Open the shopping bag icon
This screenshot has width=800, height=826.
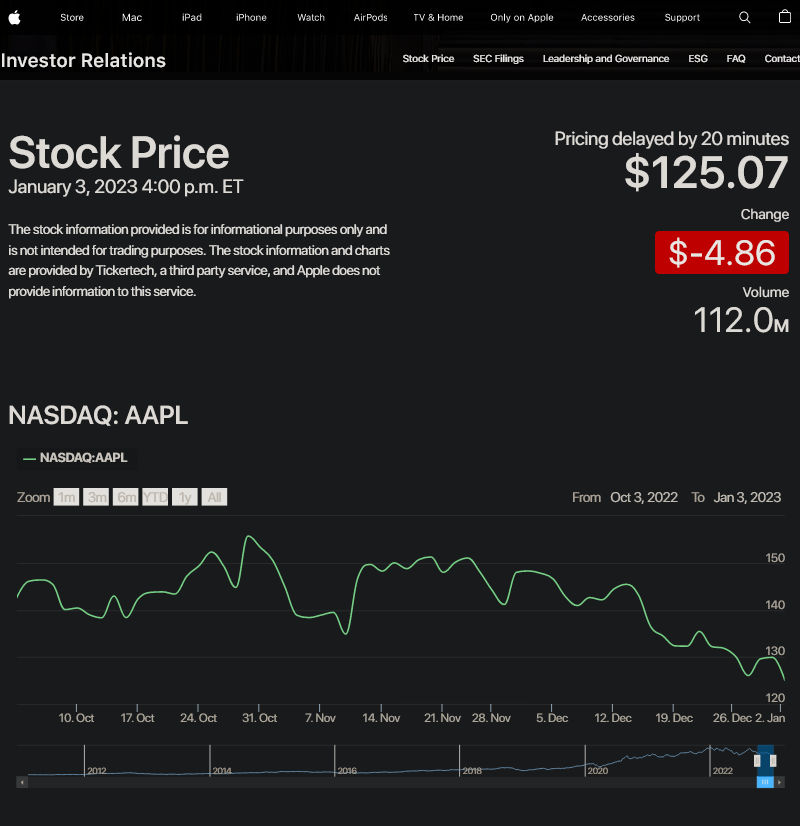(x=785, y=17)
